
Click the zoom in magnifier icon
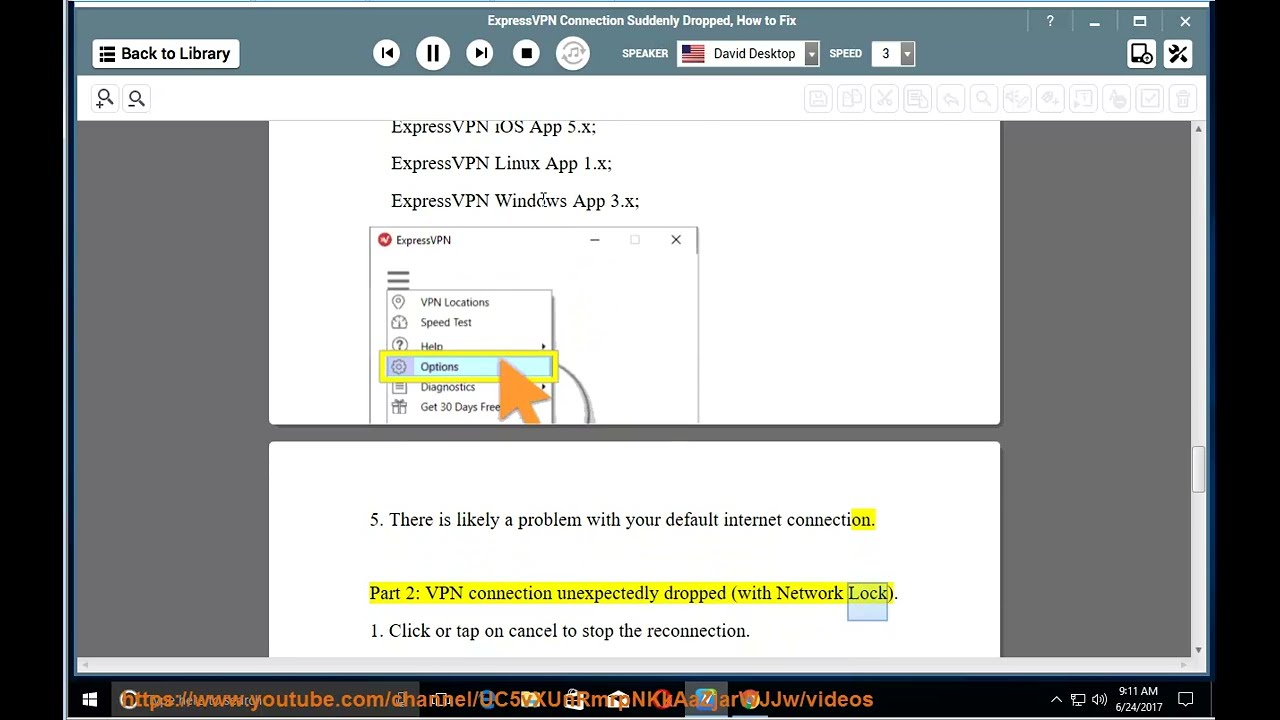pyautogui.click(x=104, y=98)
